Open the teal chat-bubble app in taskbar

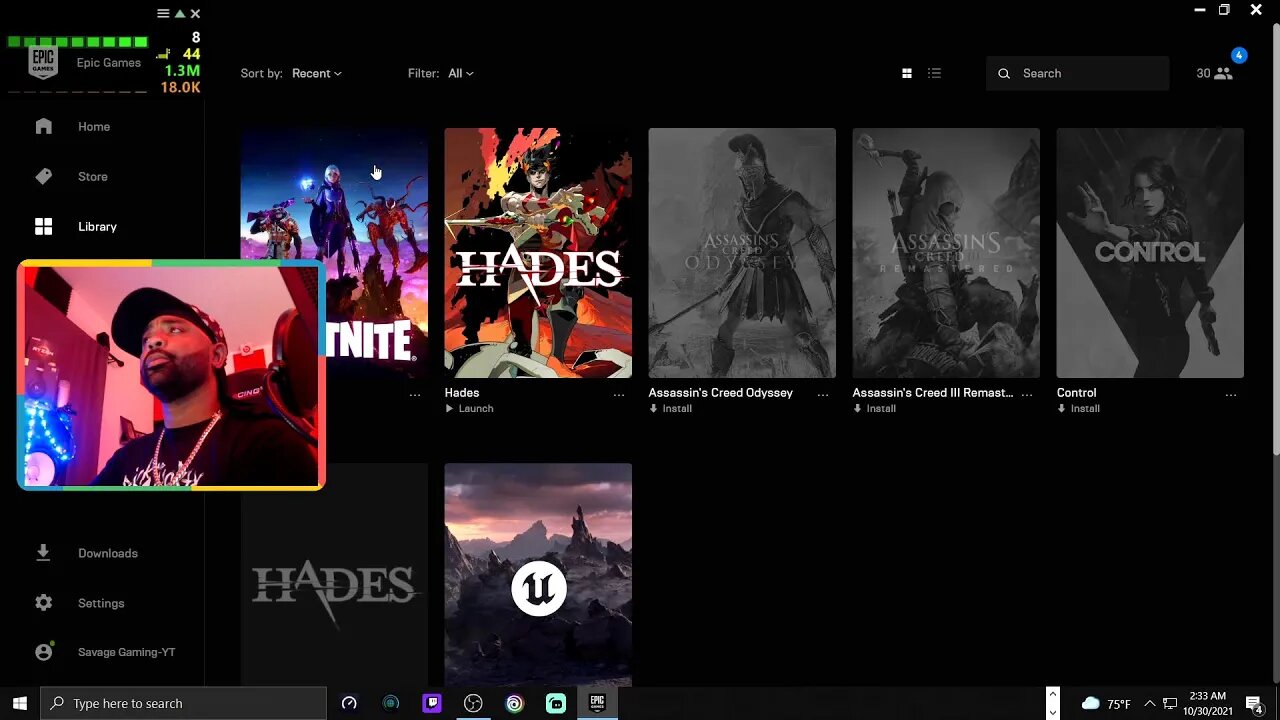[556, 703]
